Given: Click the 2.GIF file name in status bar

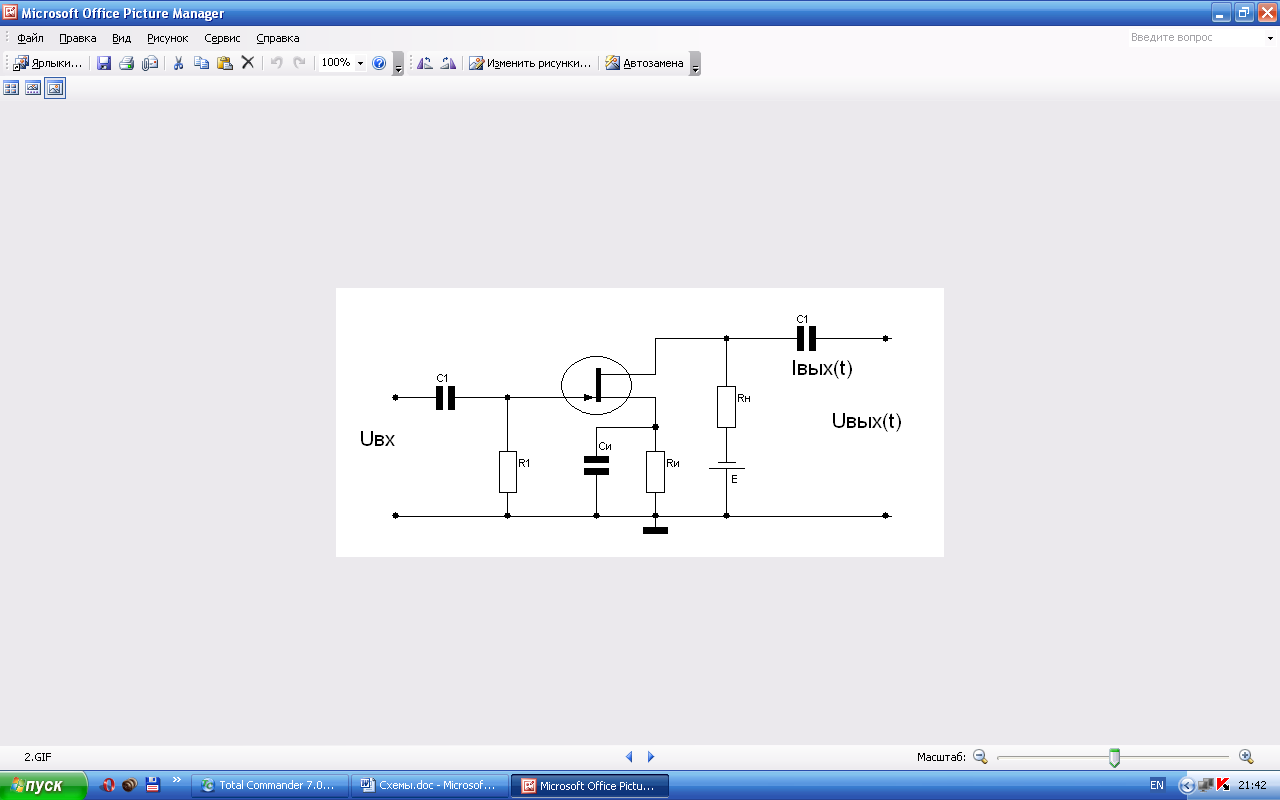Looking at the screenshot, I should (38, 757).
